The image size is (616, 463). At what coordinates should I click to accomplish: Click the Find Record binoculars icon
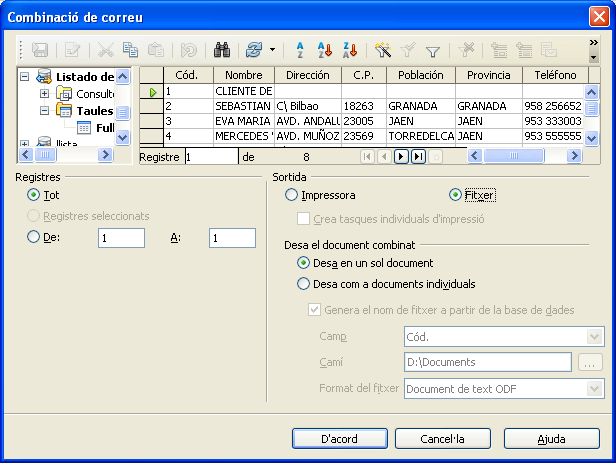pyautogui.click(x=223, y=49)
